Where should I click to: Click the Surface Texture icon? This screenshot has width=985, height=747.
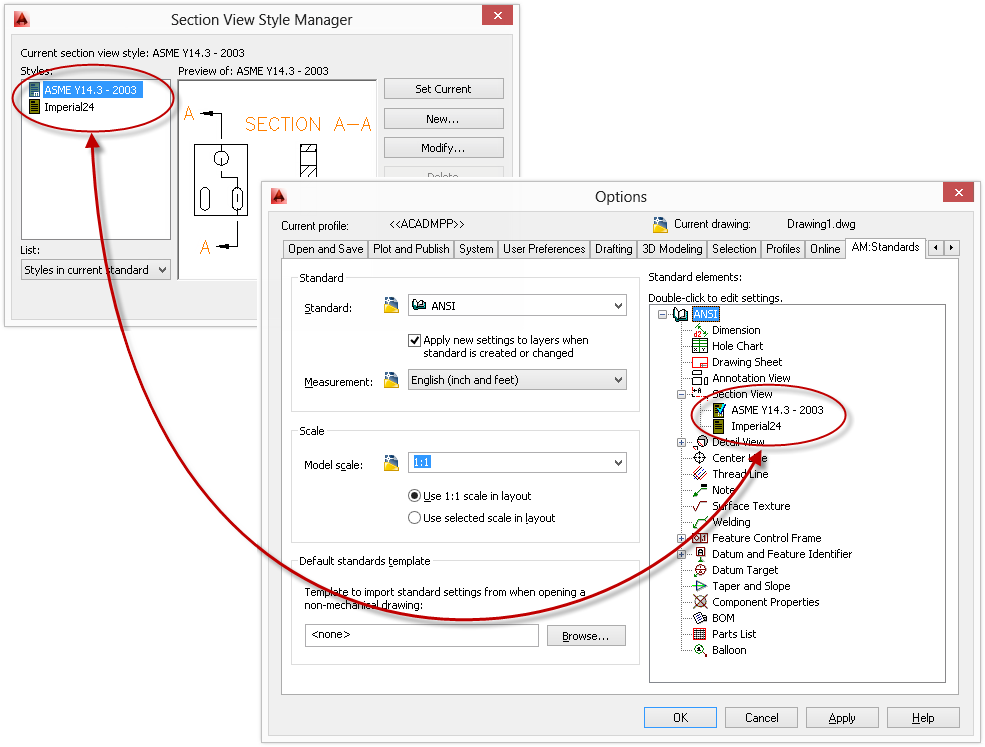click(x=700, y=506)
